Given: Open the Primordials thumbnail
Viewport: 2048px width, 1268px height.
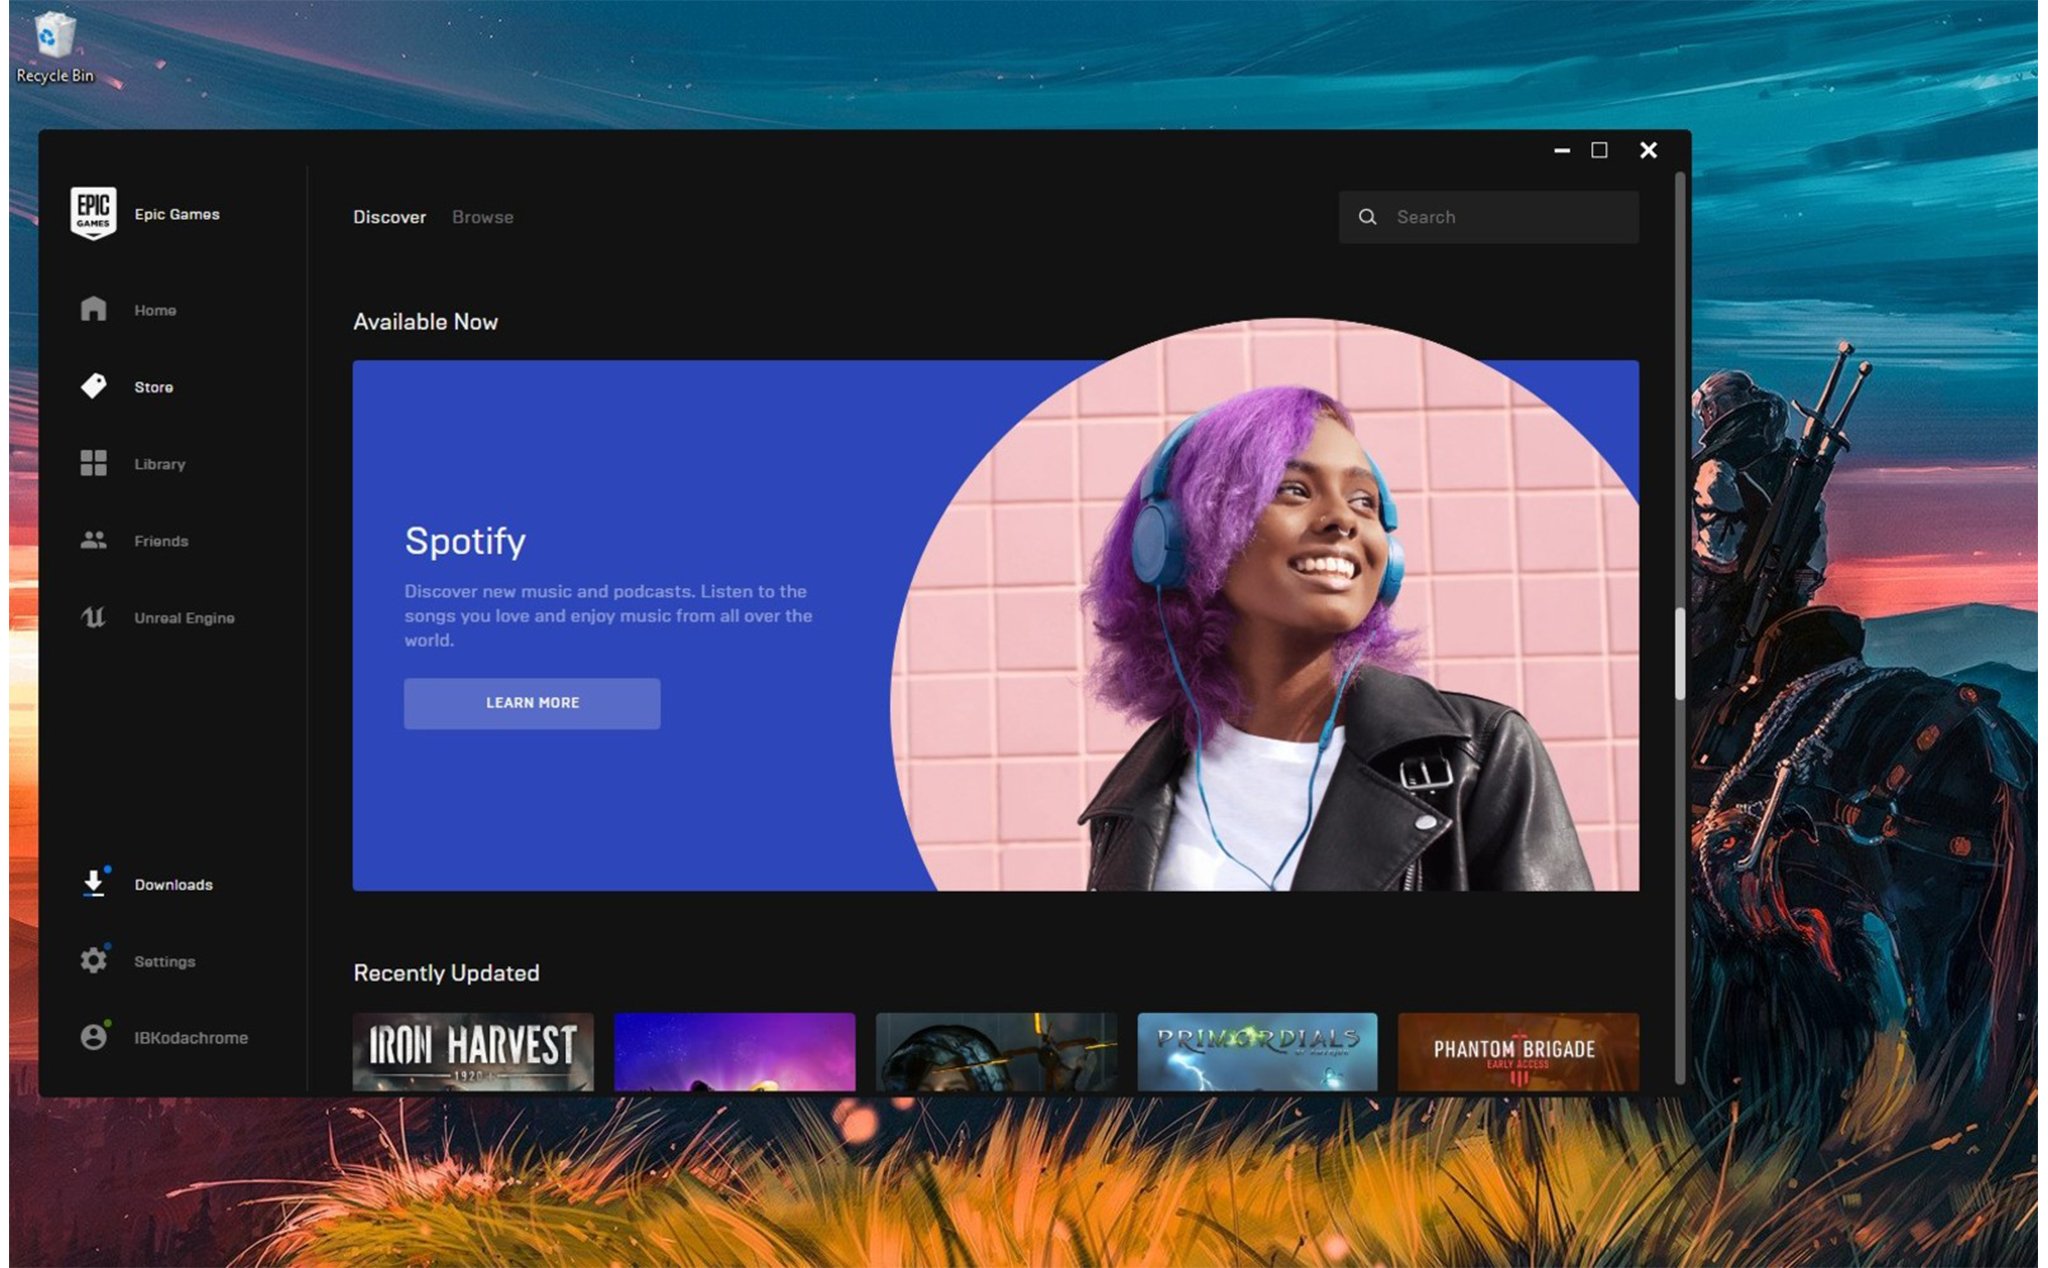Looking at the screenshot, I should [x=1257, y=1051].
